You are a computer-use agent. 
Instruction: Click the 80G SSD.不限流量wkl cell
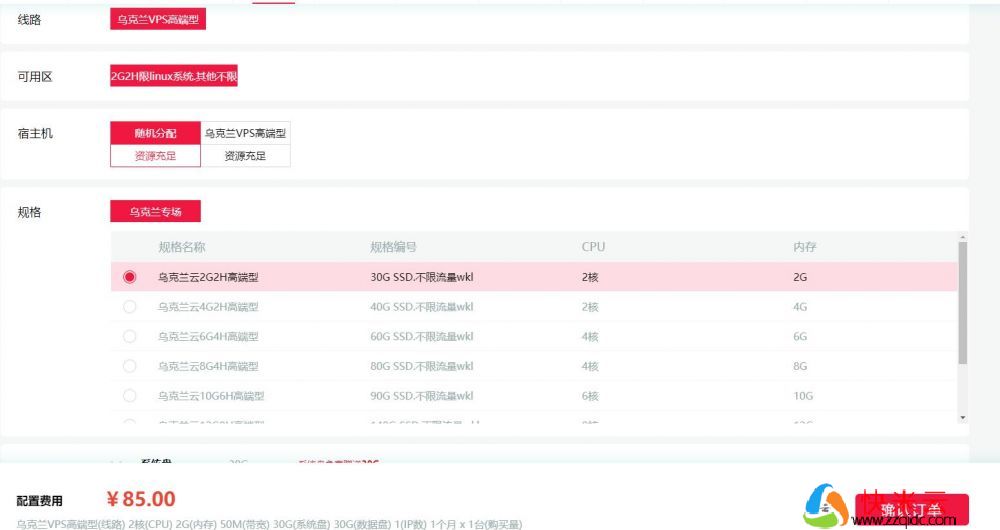pos(422,366)
